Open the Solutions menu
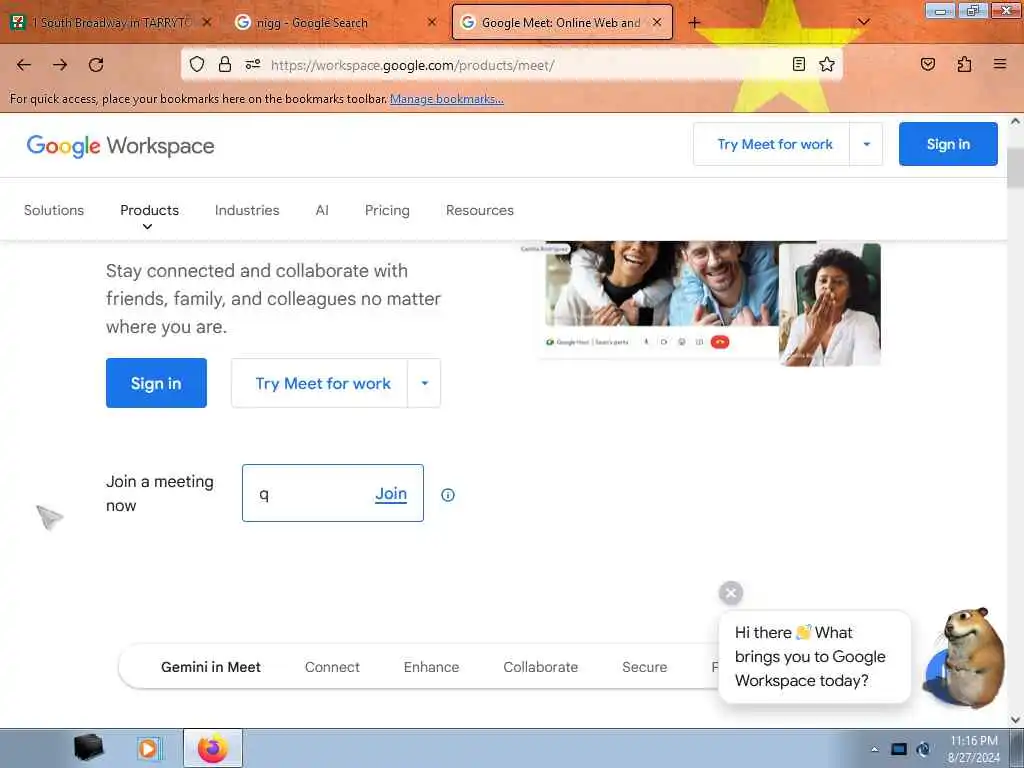Viewport: 1024px width, 768px height. pyautogui.click(x=54, y=210)
